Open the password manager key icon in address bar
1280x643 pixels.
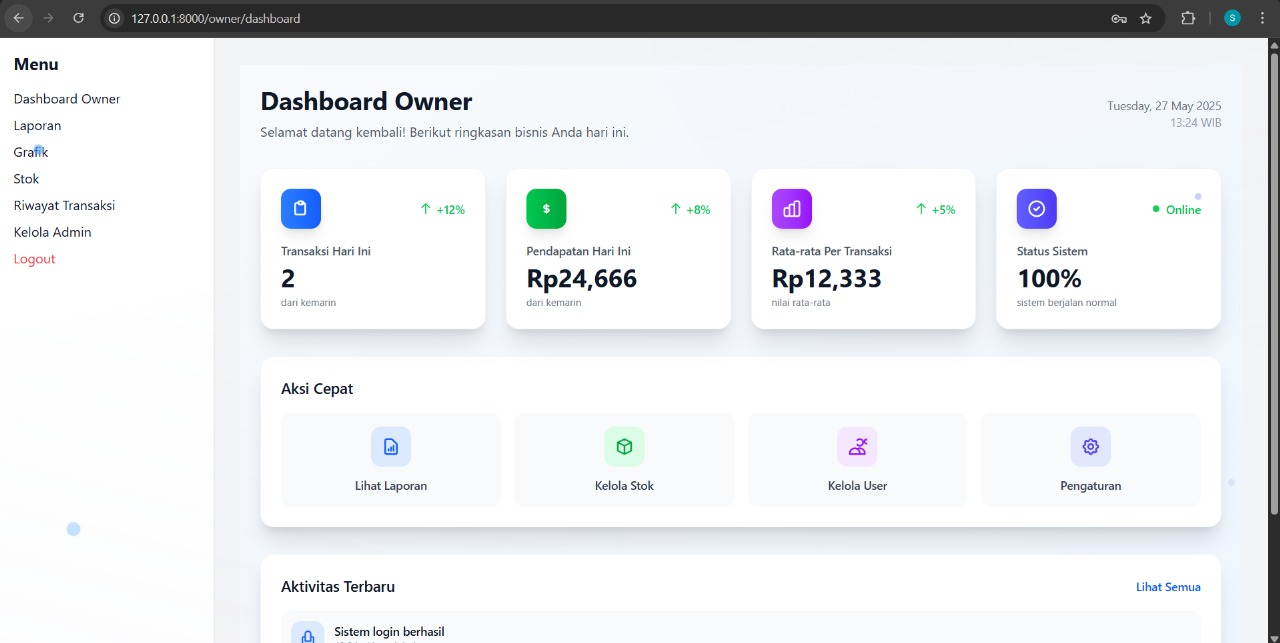pos(1120,17)
